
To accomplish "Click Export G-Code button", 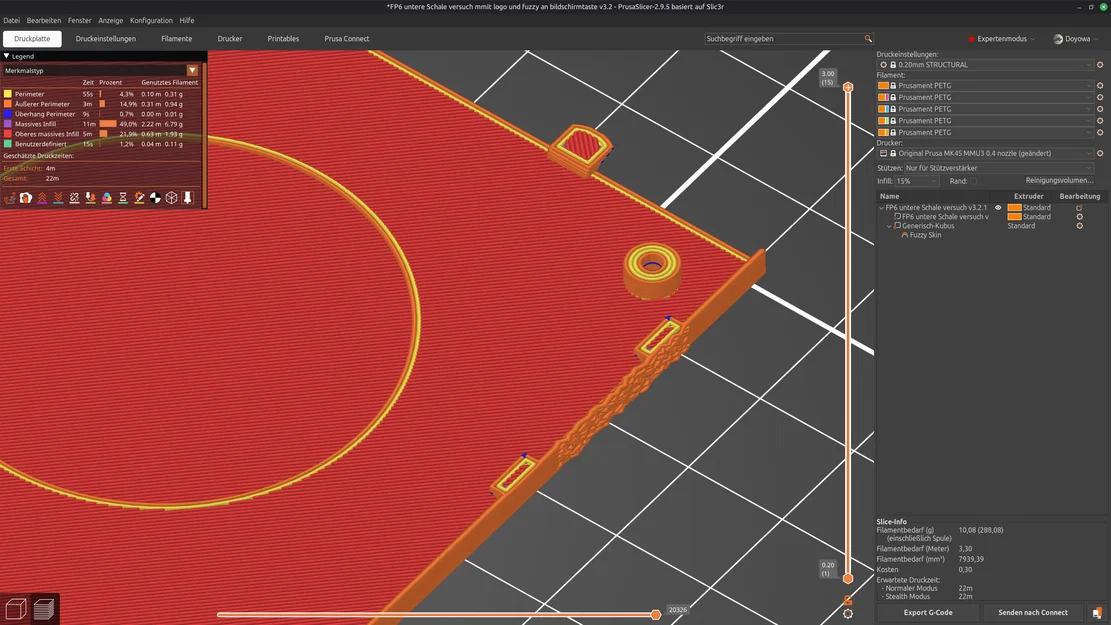I will [928, 613].
